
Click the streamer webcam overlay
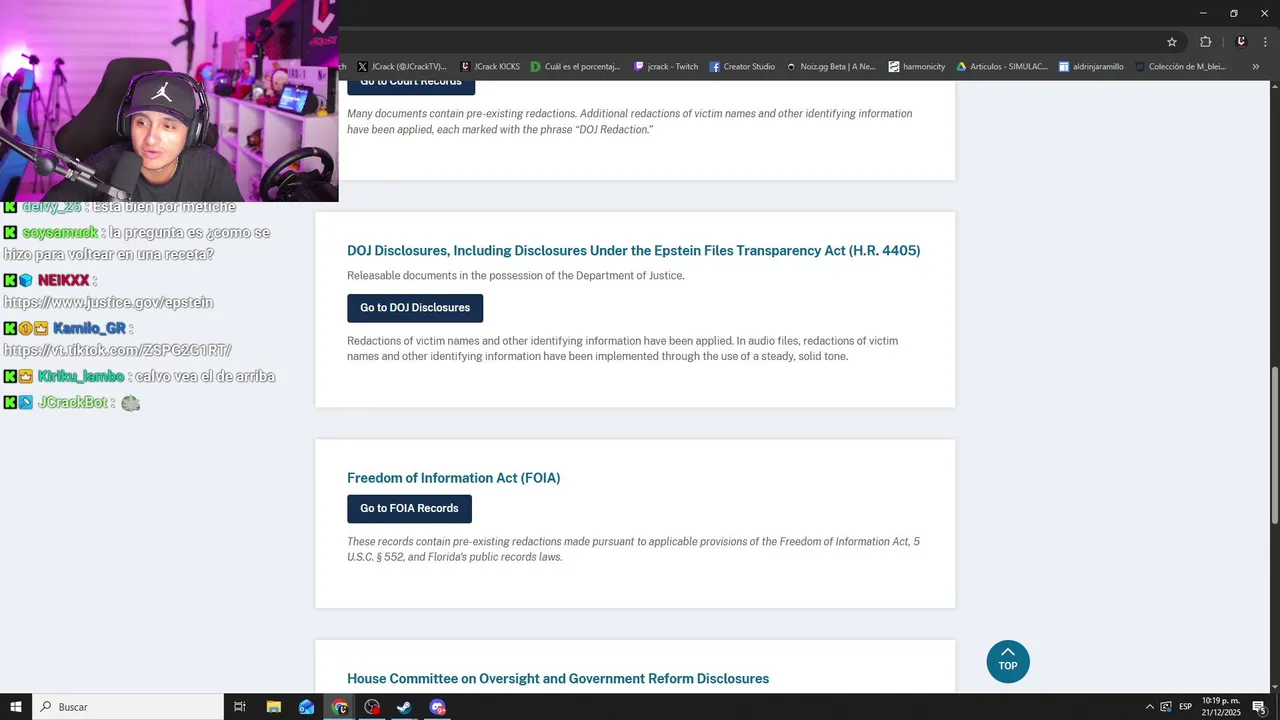169,101
